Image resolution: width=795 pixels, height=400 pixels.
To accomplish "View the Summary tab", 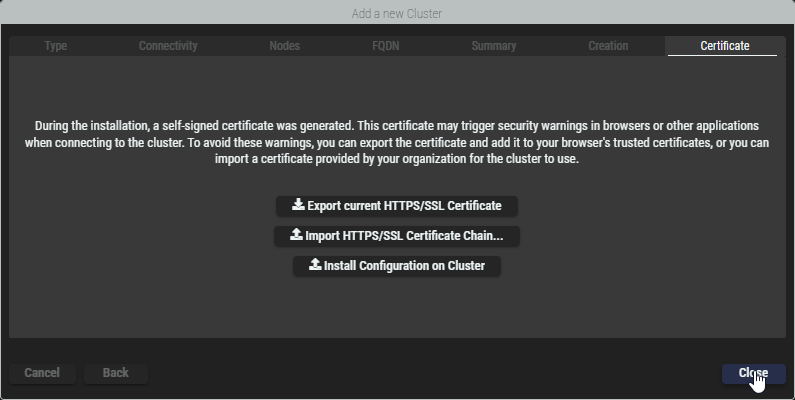I will [x=494, y=46].
